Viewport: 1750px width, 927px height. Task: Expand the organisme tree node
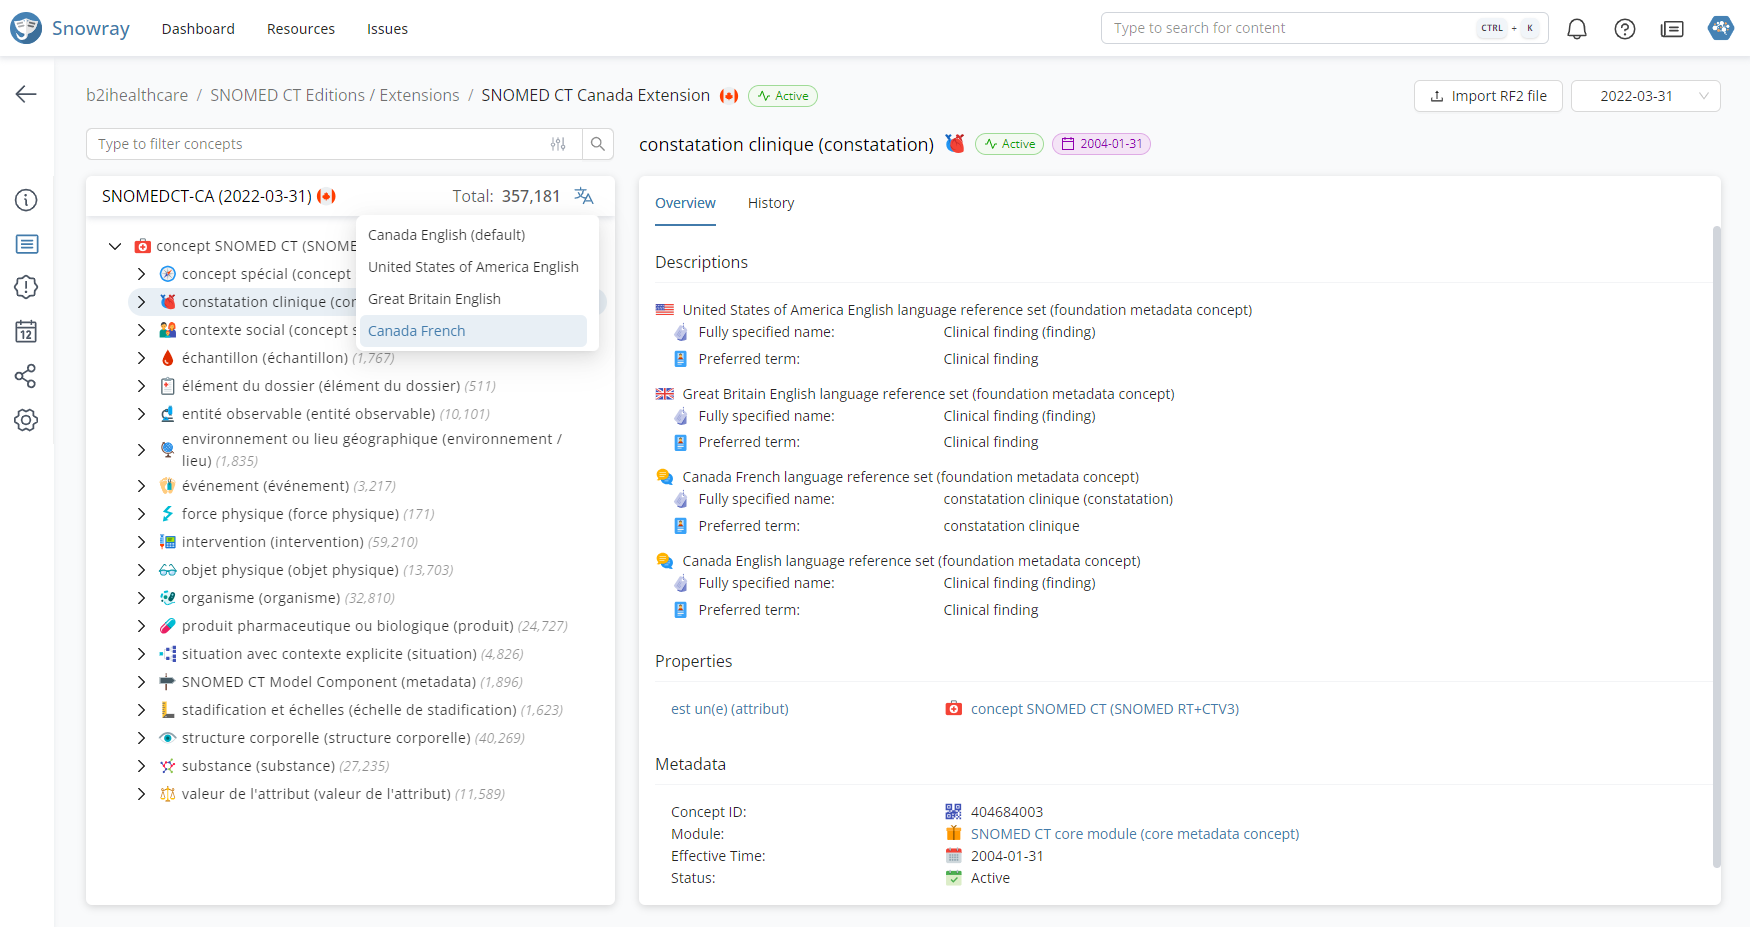coord(141,598)
